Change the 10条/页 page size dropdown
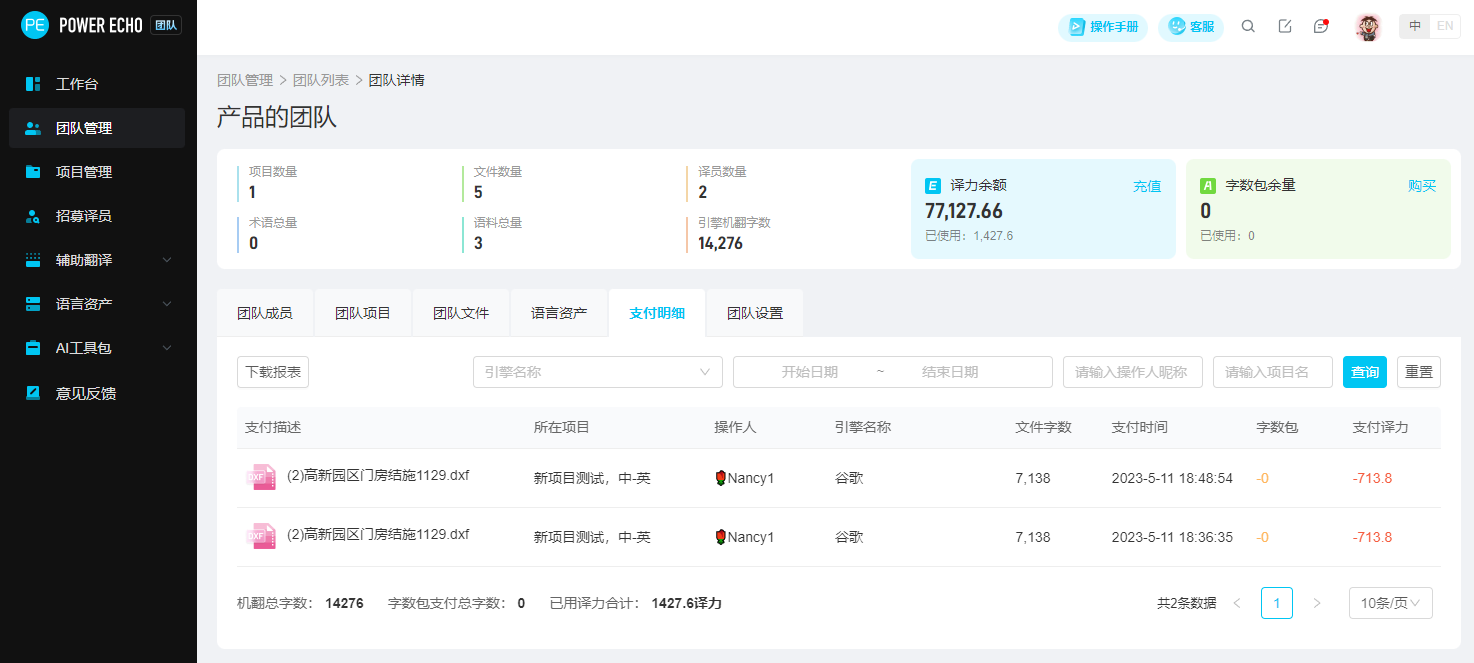This screenshot has height=663, width=1474. (x=1390, y=602)
